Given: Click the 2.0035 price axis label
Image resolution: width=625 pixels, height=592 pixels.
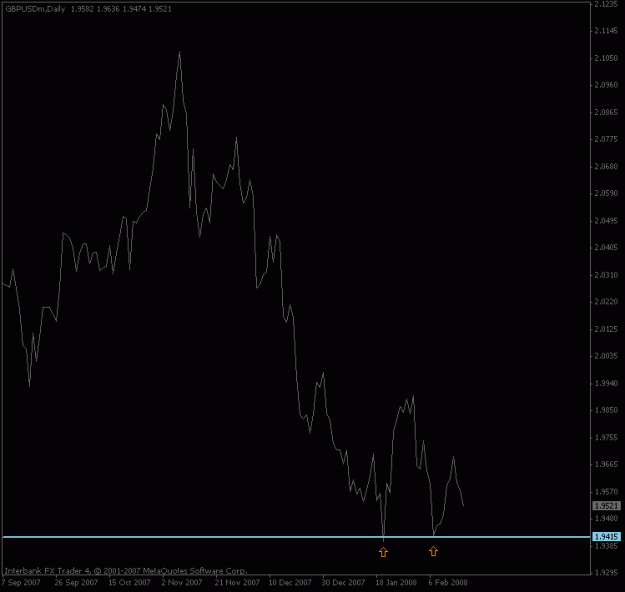Looking at the screenshot, I should [x=606, y=356].
